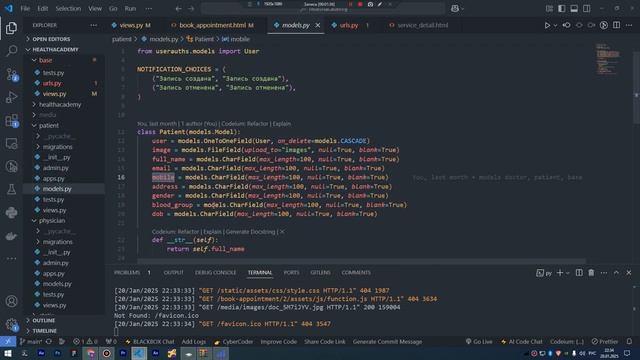Create a new terminal with plus icon
Image resolution: width=640 pixels, height=360 pixels.
point(560,273)
